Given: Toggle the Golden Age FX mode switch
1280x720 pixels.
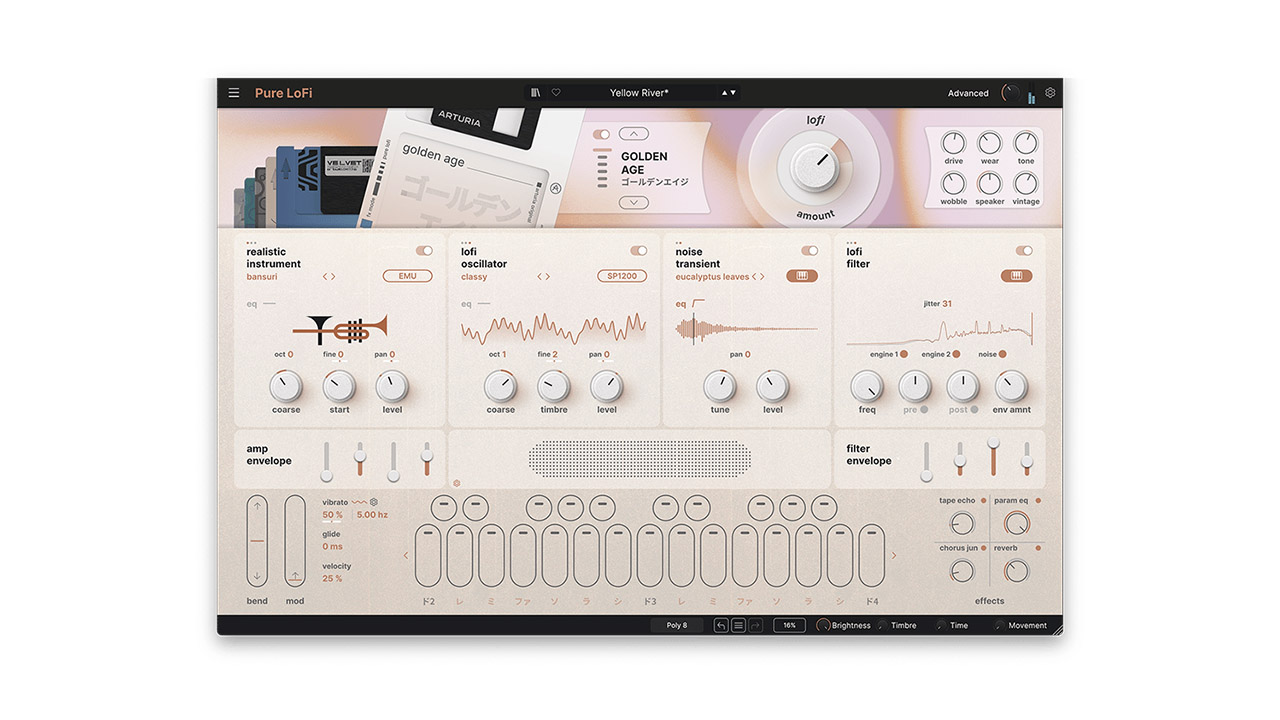Looking at the screenshot, I should [601, 134].
